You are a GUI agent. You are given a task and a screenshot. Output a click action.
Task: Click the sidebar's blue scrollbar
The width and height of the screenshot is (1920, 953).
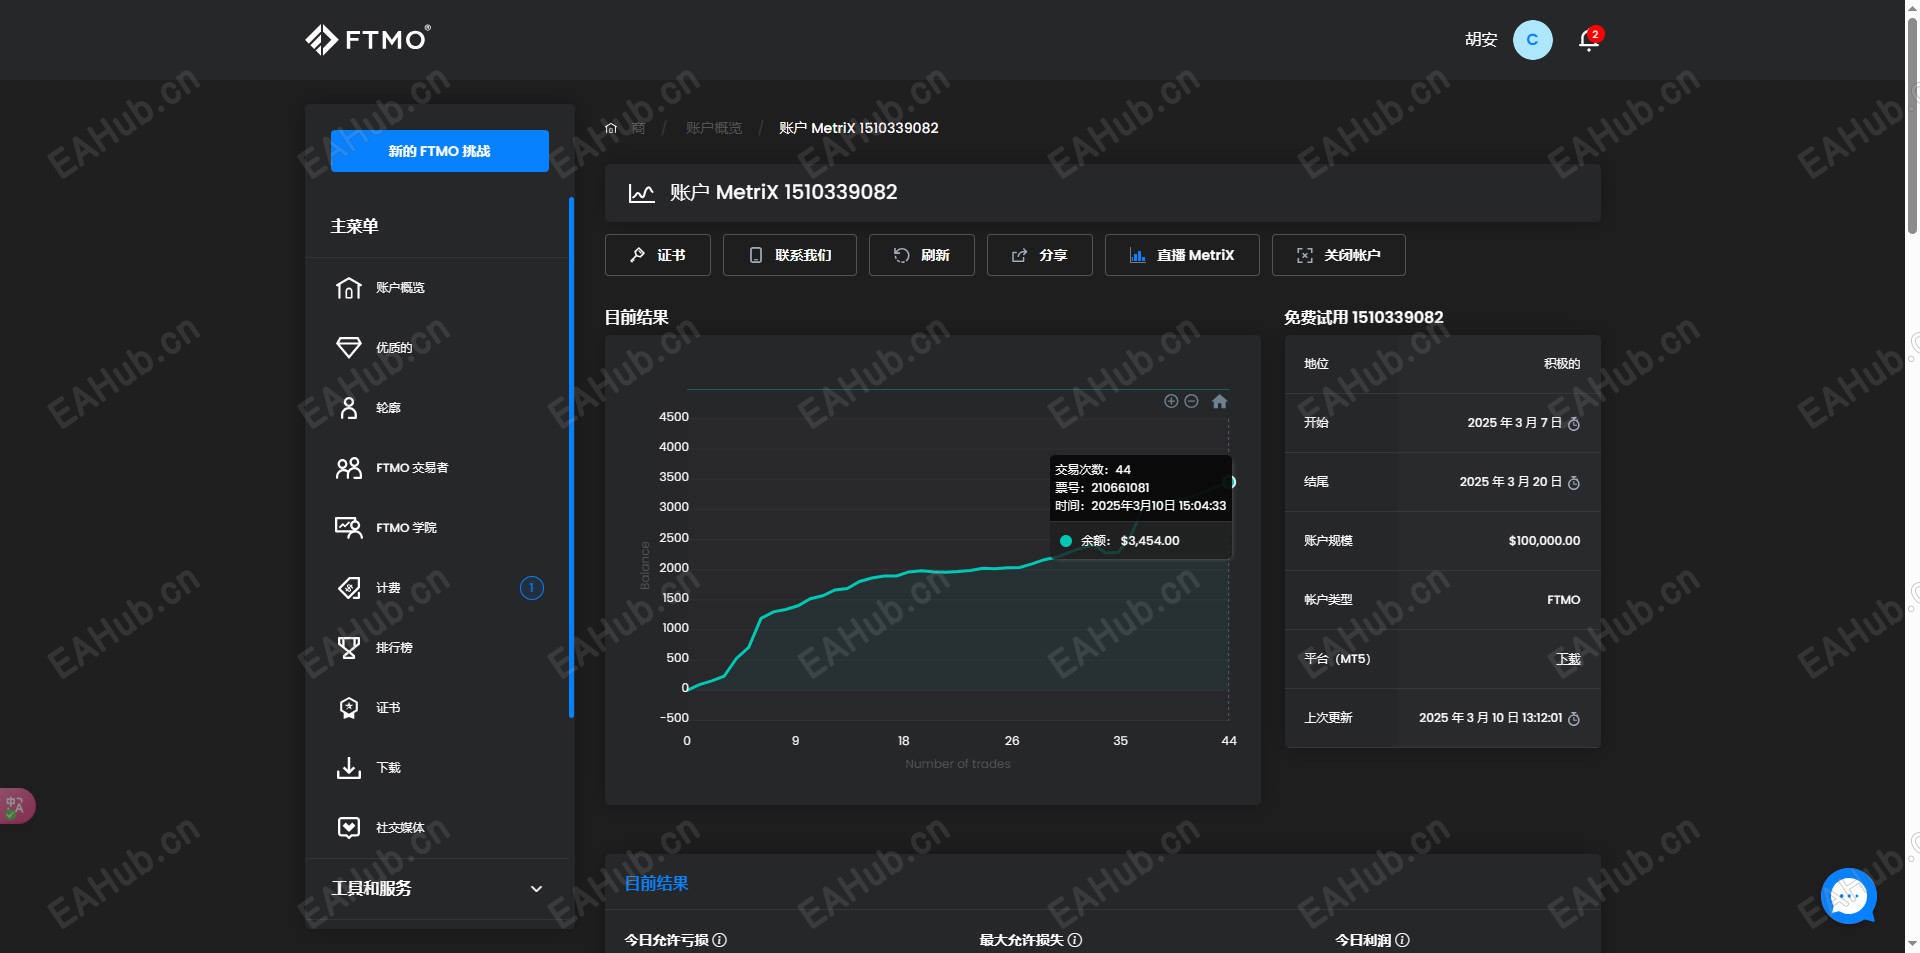pyautogui.click(x=571, y=458)
